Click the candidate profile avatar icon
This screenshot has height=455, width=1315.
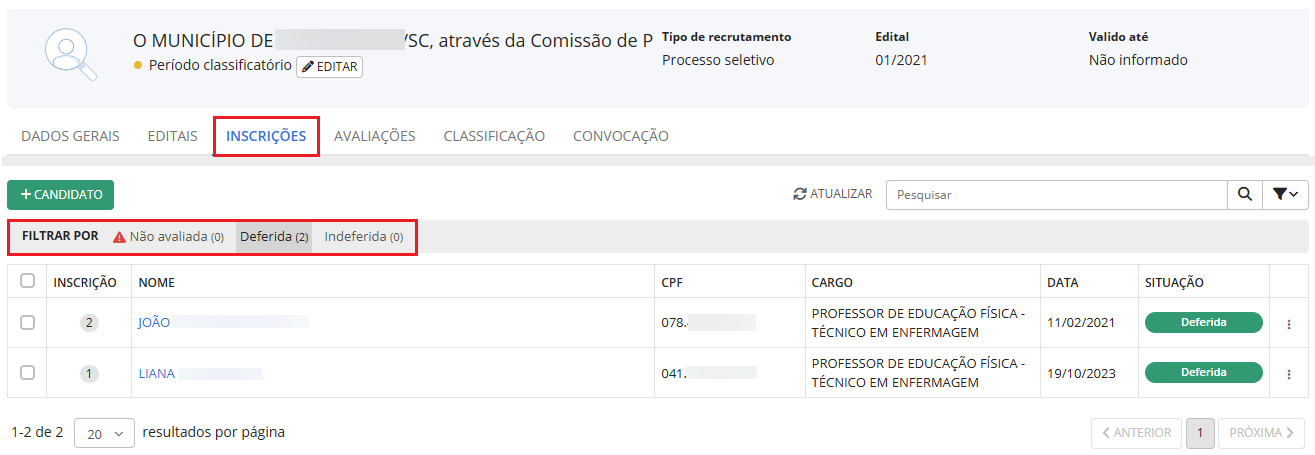point(71,53)
